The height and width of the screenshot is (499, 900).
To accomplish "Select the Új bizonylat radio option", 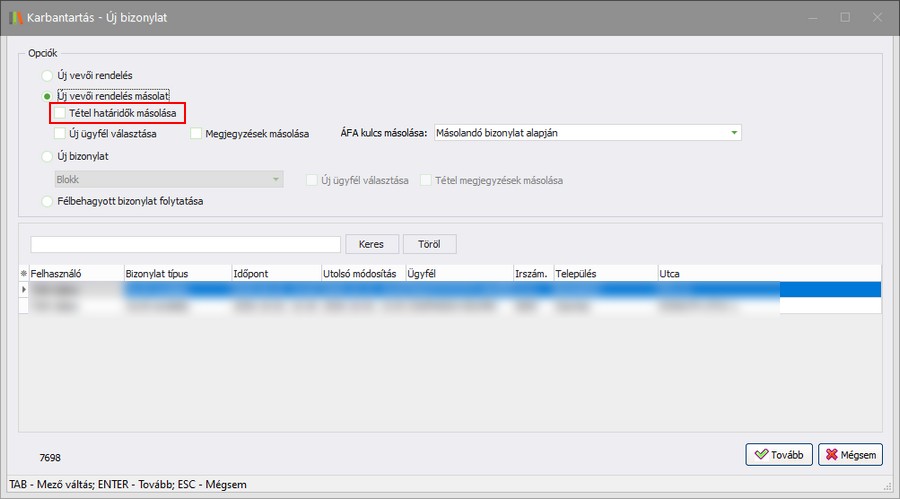I will (x=46, y=157).
